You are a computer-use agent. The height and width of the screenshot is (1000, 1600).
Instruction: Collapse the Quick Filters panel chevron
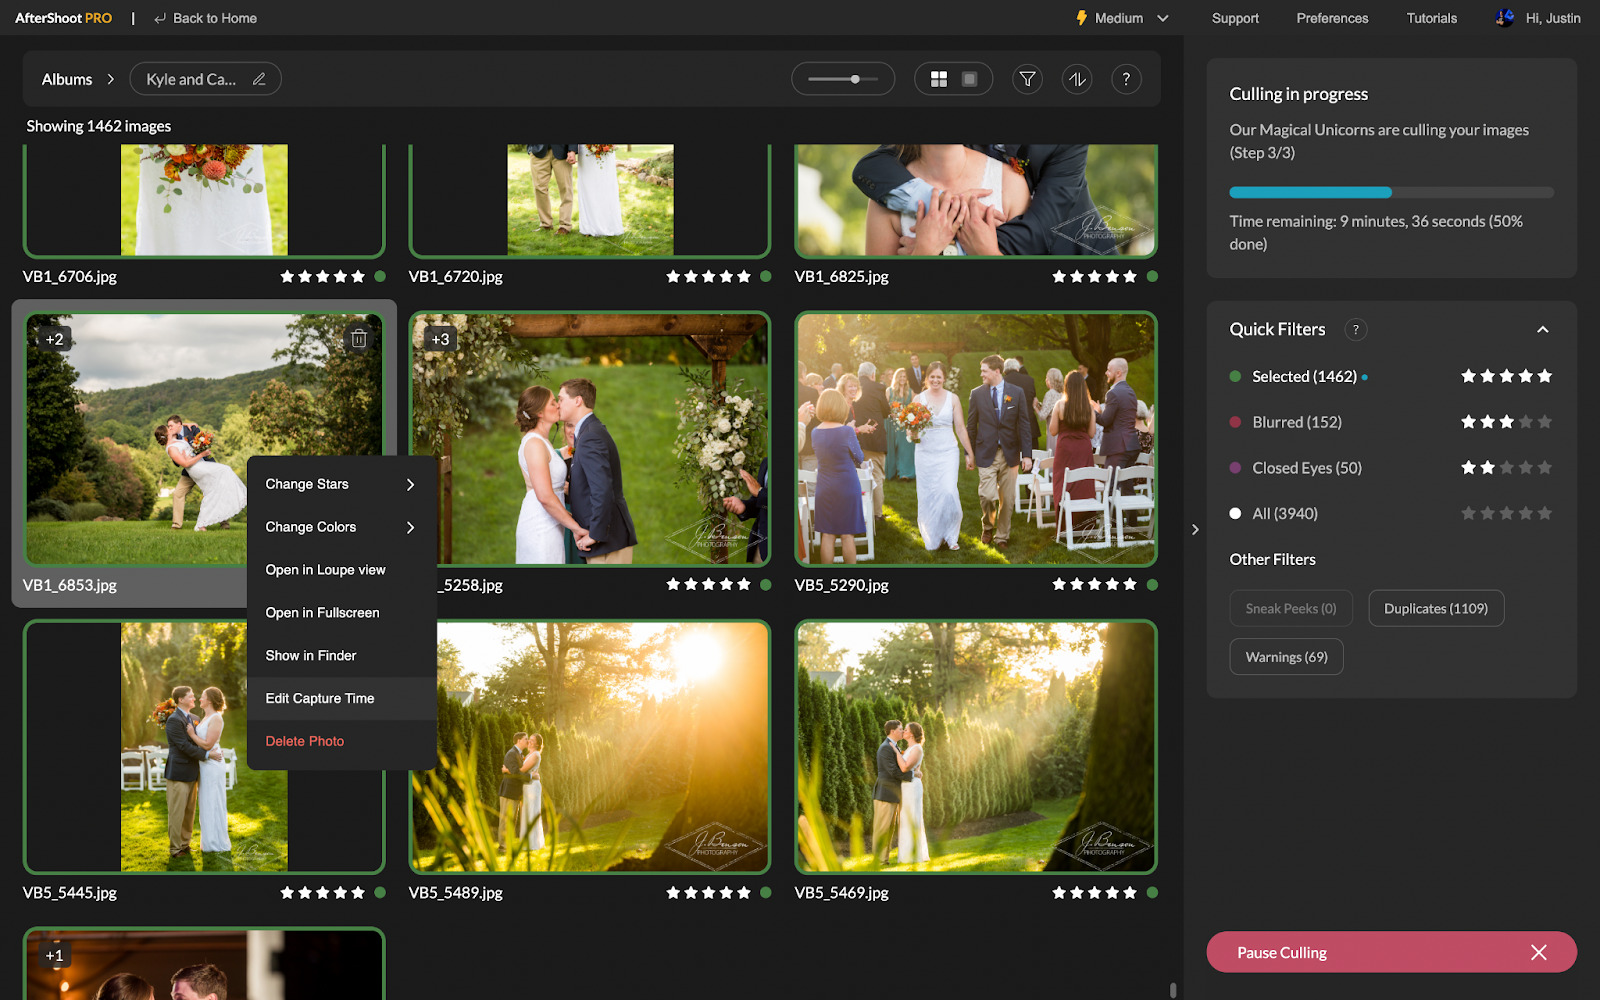[1543, 329]
